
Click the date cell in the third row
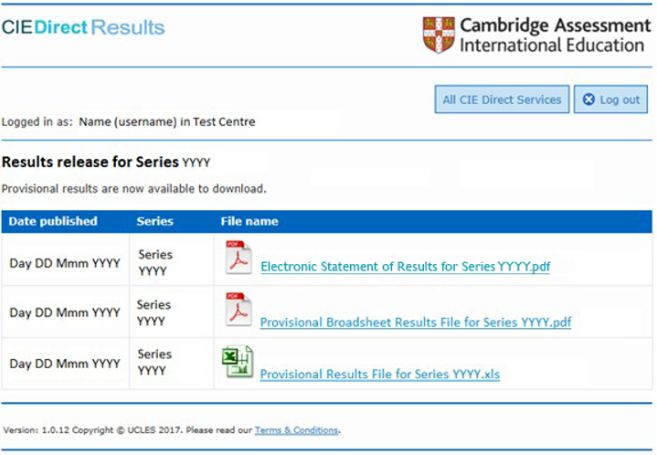(x=65, y=363)
